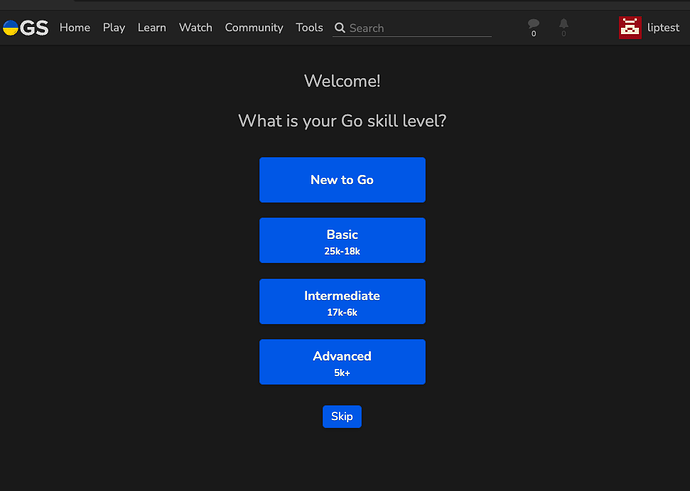Pick Intermediate 17k-6k skill level
The image size is (690, 491).
(342, 302)
